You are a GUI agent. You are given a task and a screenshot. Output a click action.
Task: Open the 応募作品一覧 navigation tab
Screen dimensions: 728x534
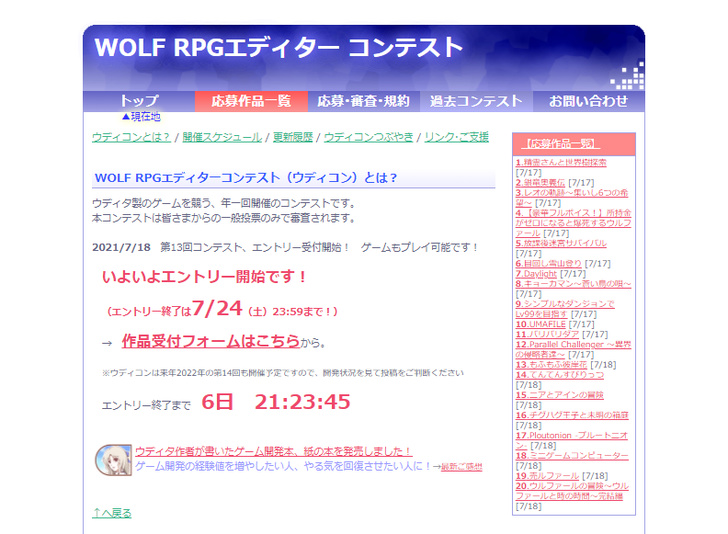click(x=251, y=101)
